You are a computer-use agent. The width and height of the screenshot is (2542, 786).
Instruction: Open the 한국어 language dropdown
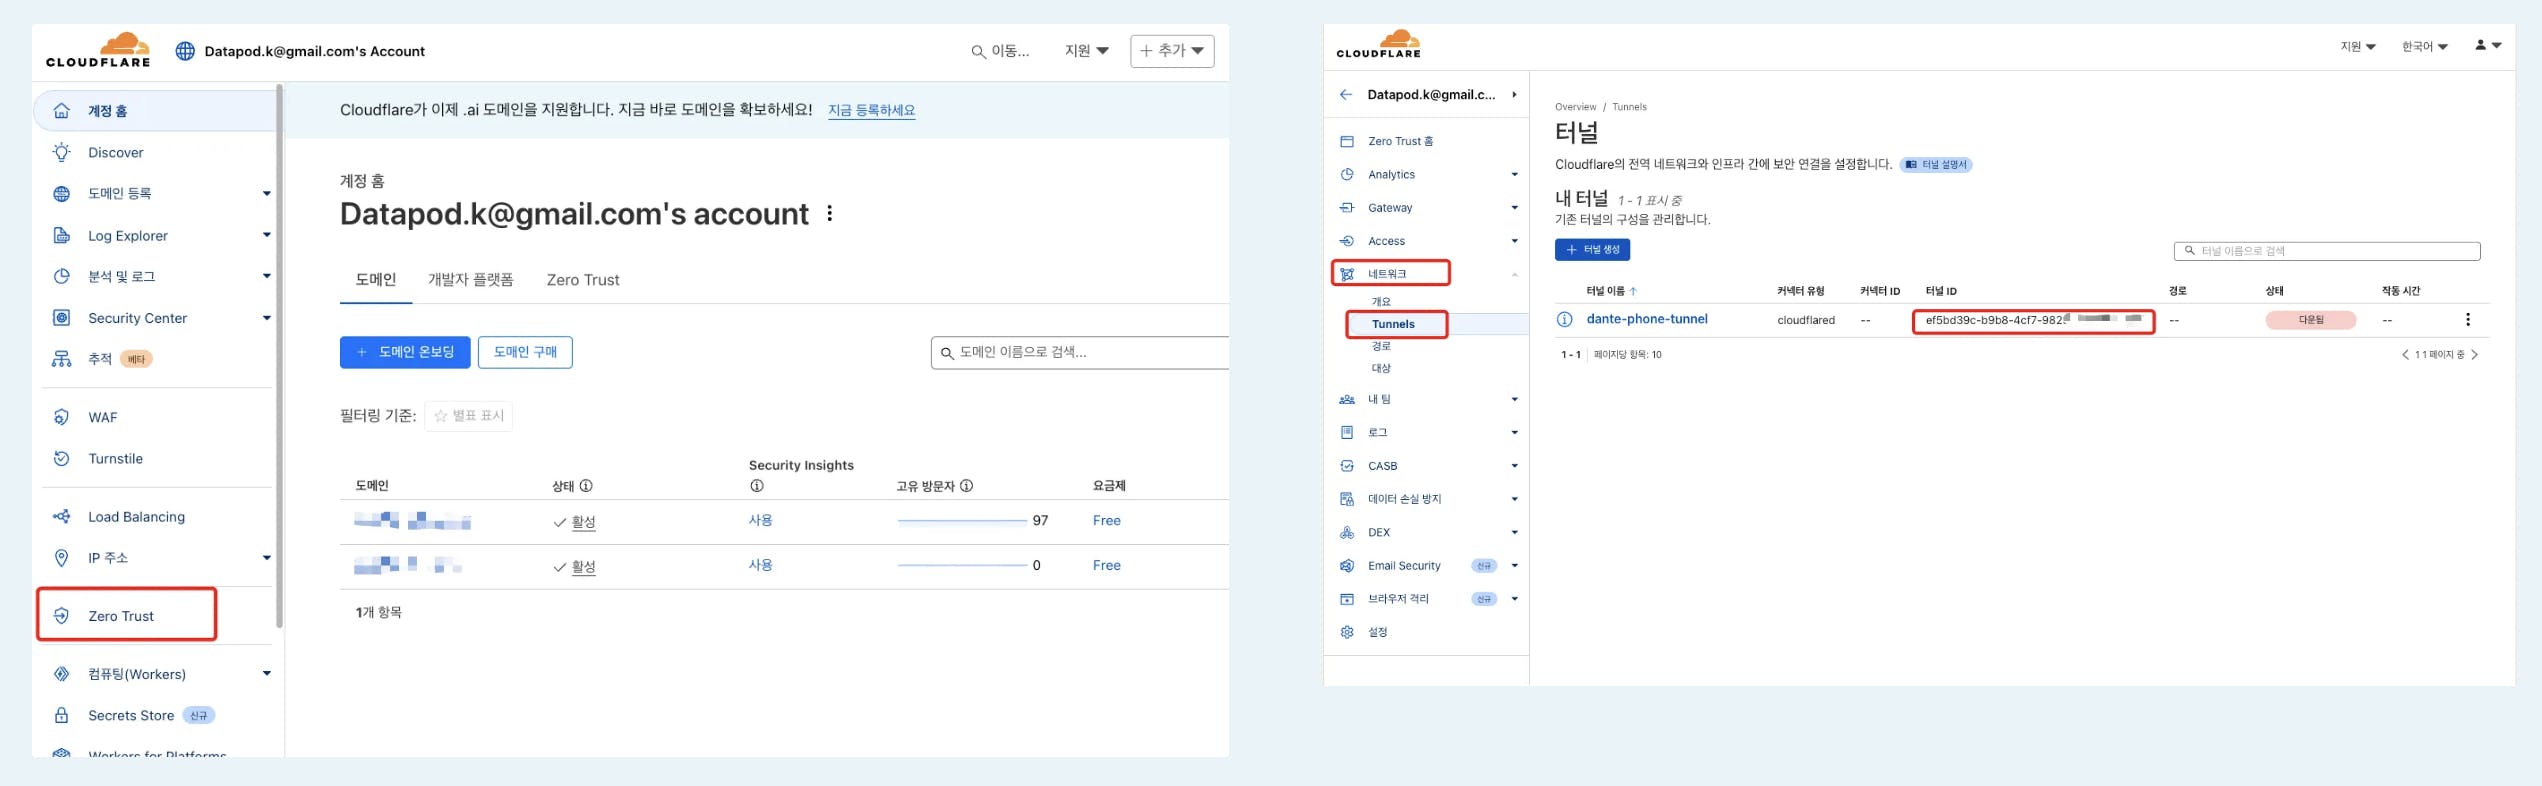click(x=2425, y=47)
